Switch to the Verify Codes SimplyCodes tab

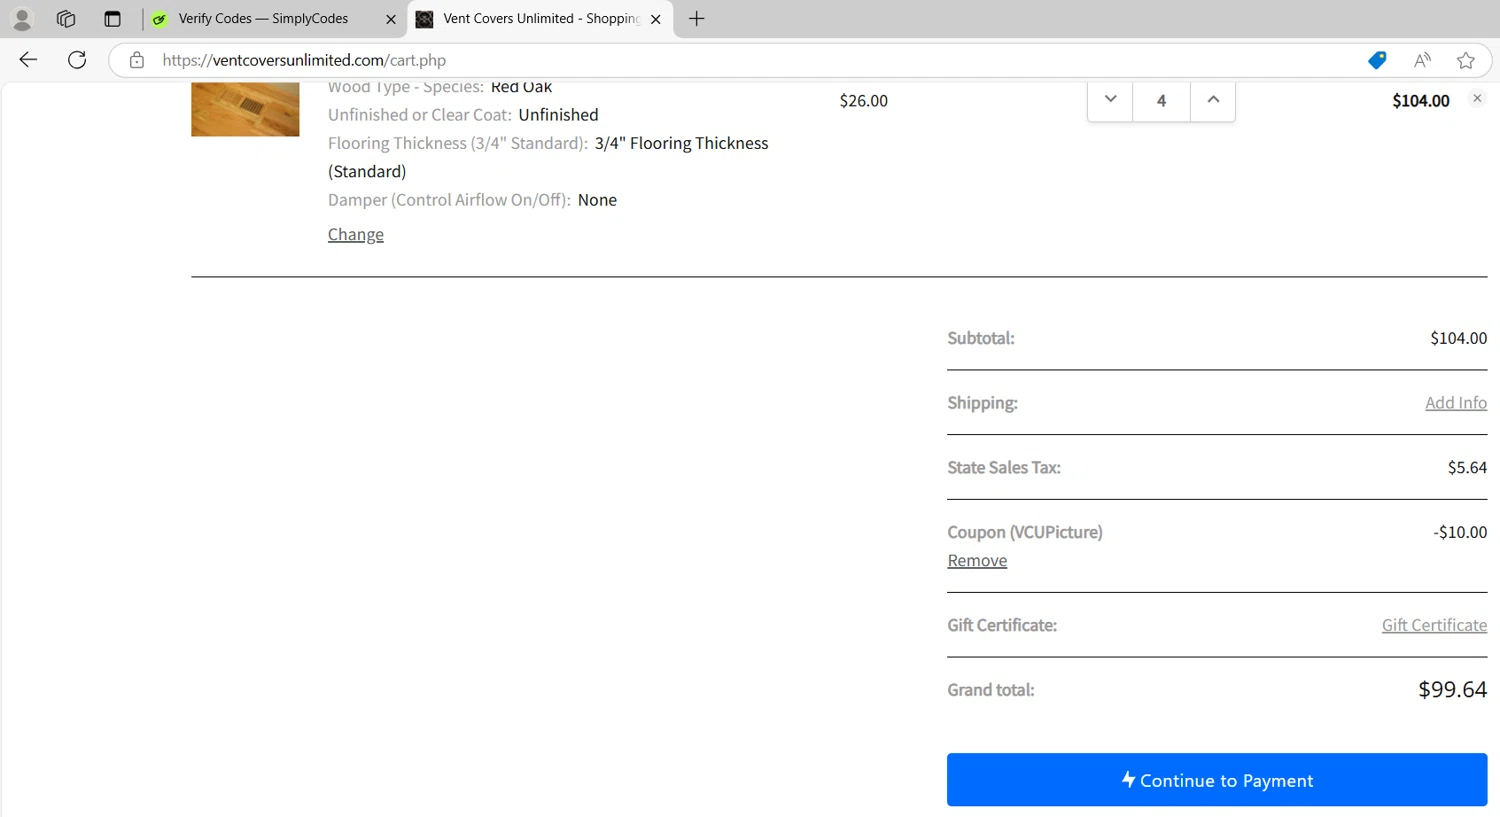(263, 19)
